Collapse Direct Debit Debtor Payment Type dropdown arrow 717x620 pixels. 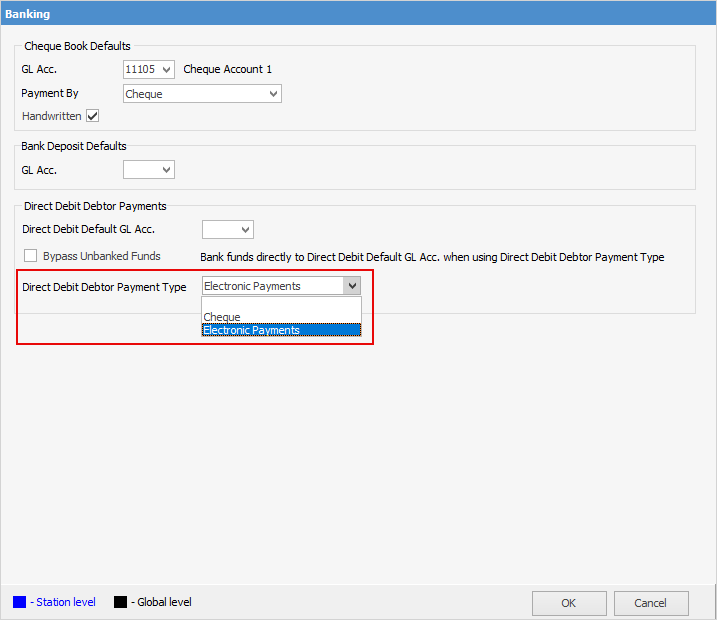point(352,286)
